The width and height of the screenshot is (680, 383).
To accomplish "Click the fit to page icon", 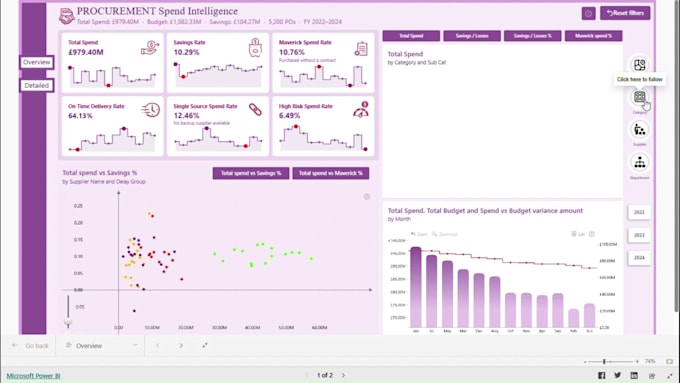I will 669,361.
